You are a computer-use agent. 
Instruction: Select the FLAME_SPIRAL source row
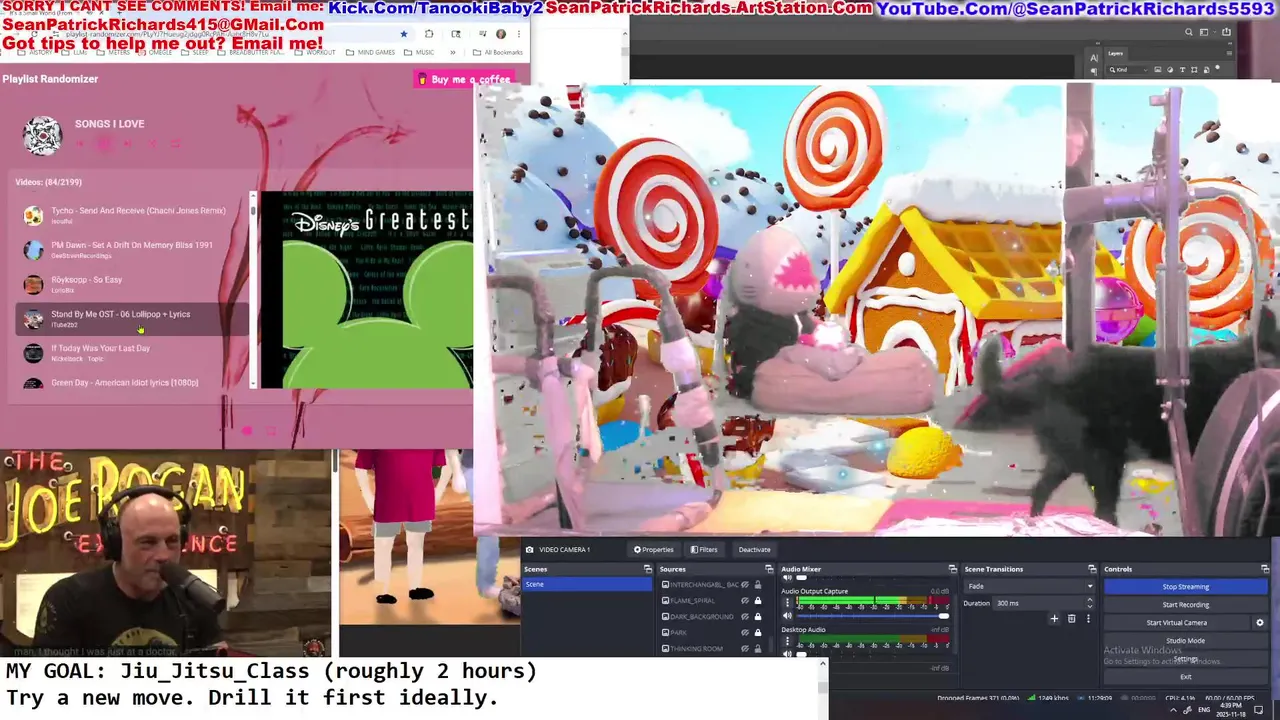point(712,600)
